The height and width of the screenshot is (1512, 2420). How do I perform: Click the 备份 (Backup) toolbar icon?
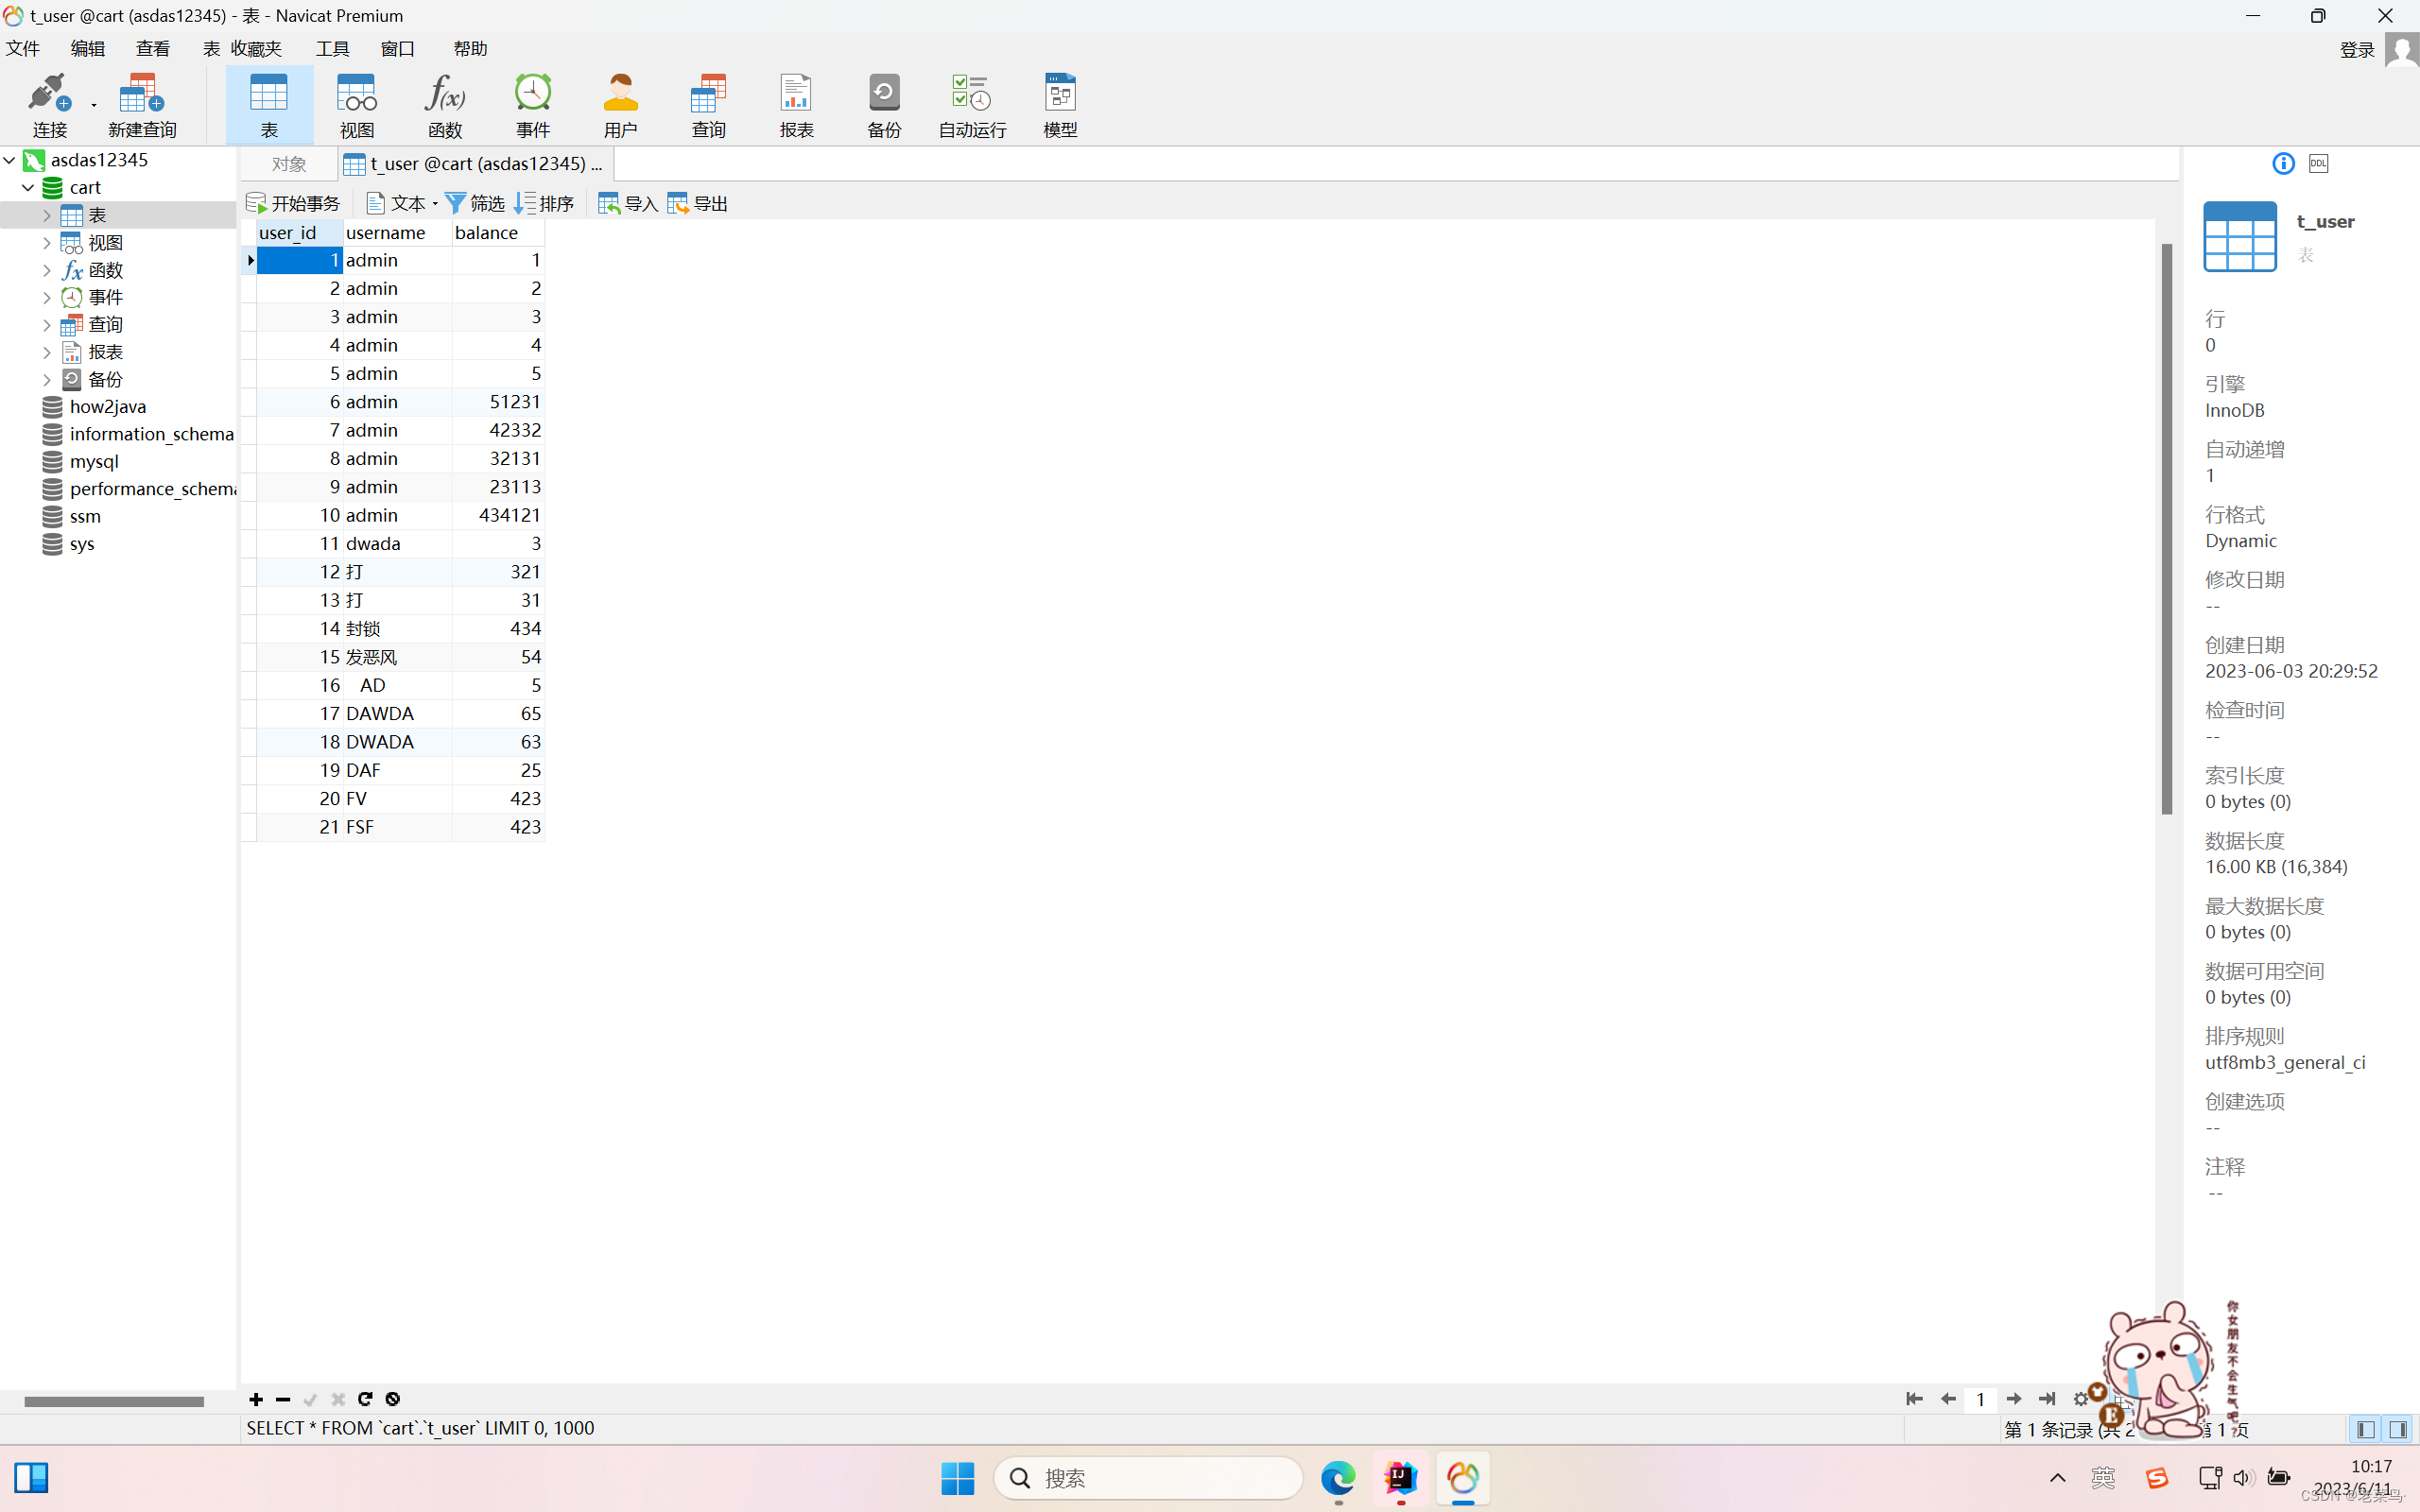coord(883,104)
